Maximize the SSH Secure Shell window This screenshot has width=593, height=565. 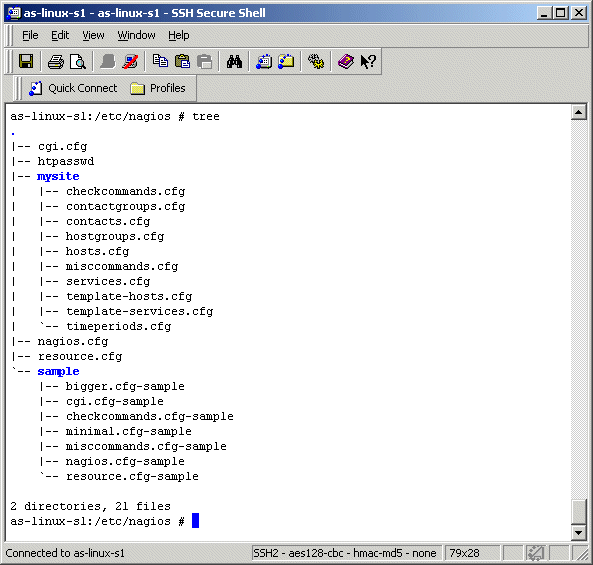[x=560, y=13]
